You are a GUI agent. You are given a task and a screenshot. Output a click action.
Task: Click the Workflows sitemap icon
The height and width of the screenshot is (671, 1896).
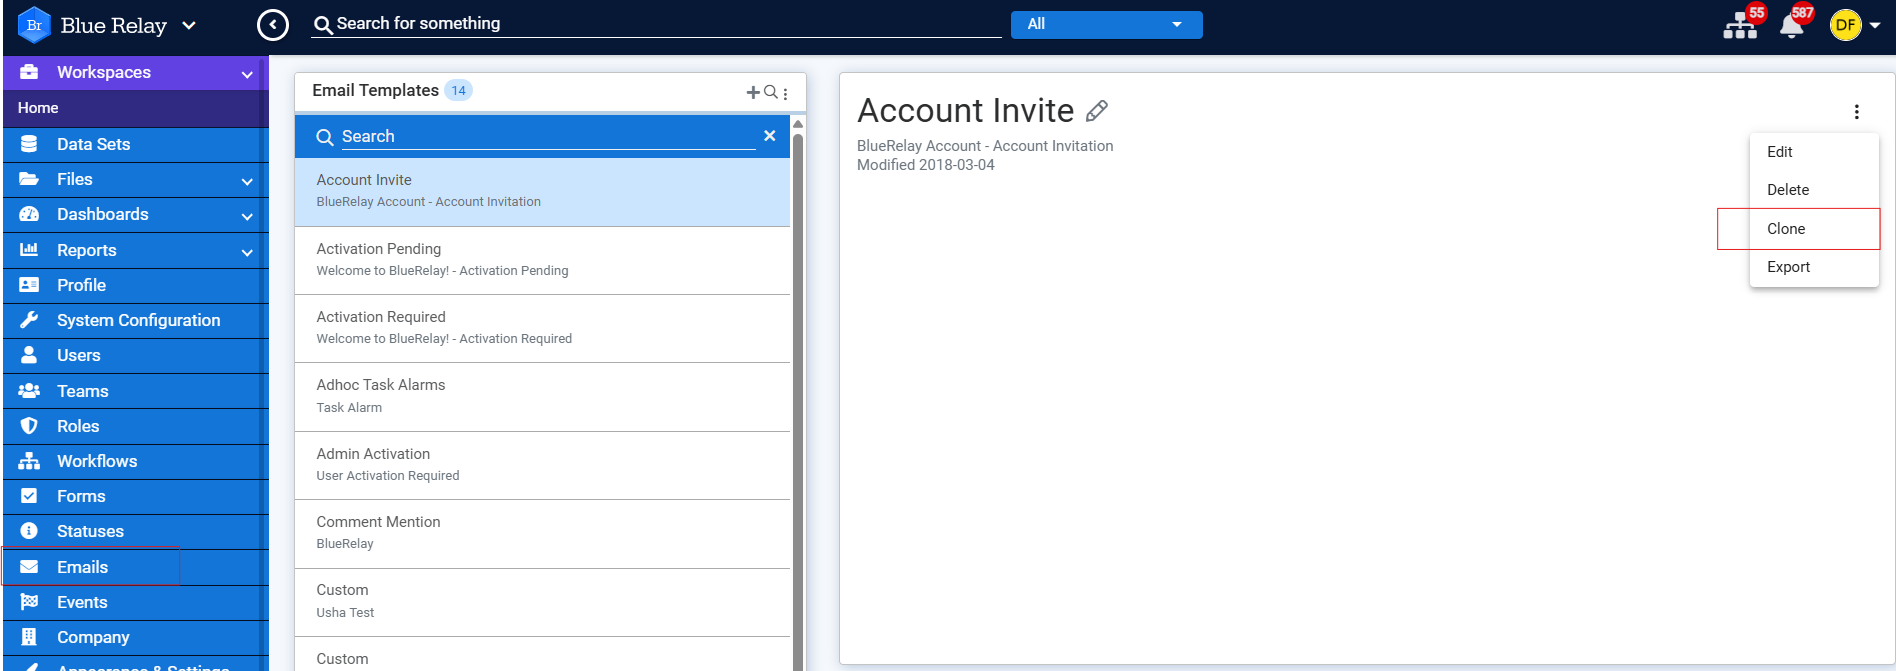(x=29, y=461)
